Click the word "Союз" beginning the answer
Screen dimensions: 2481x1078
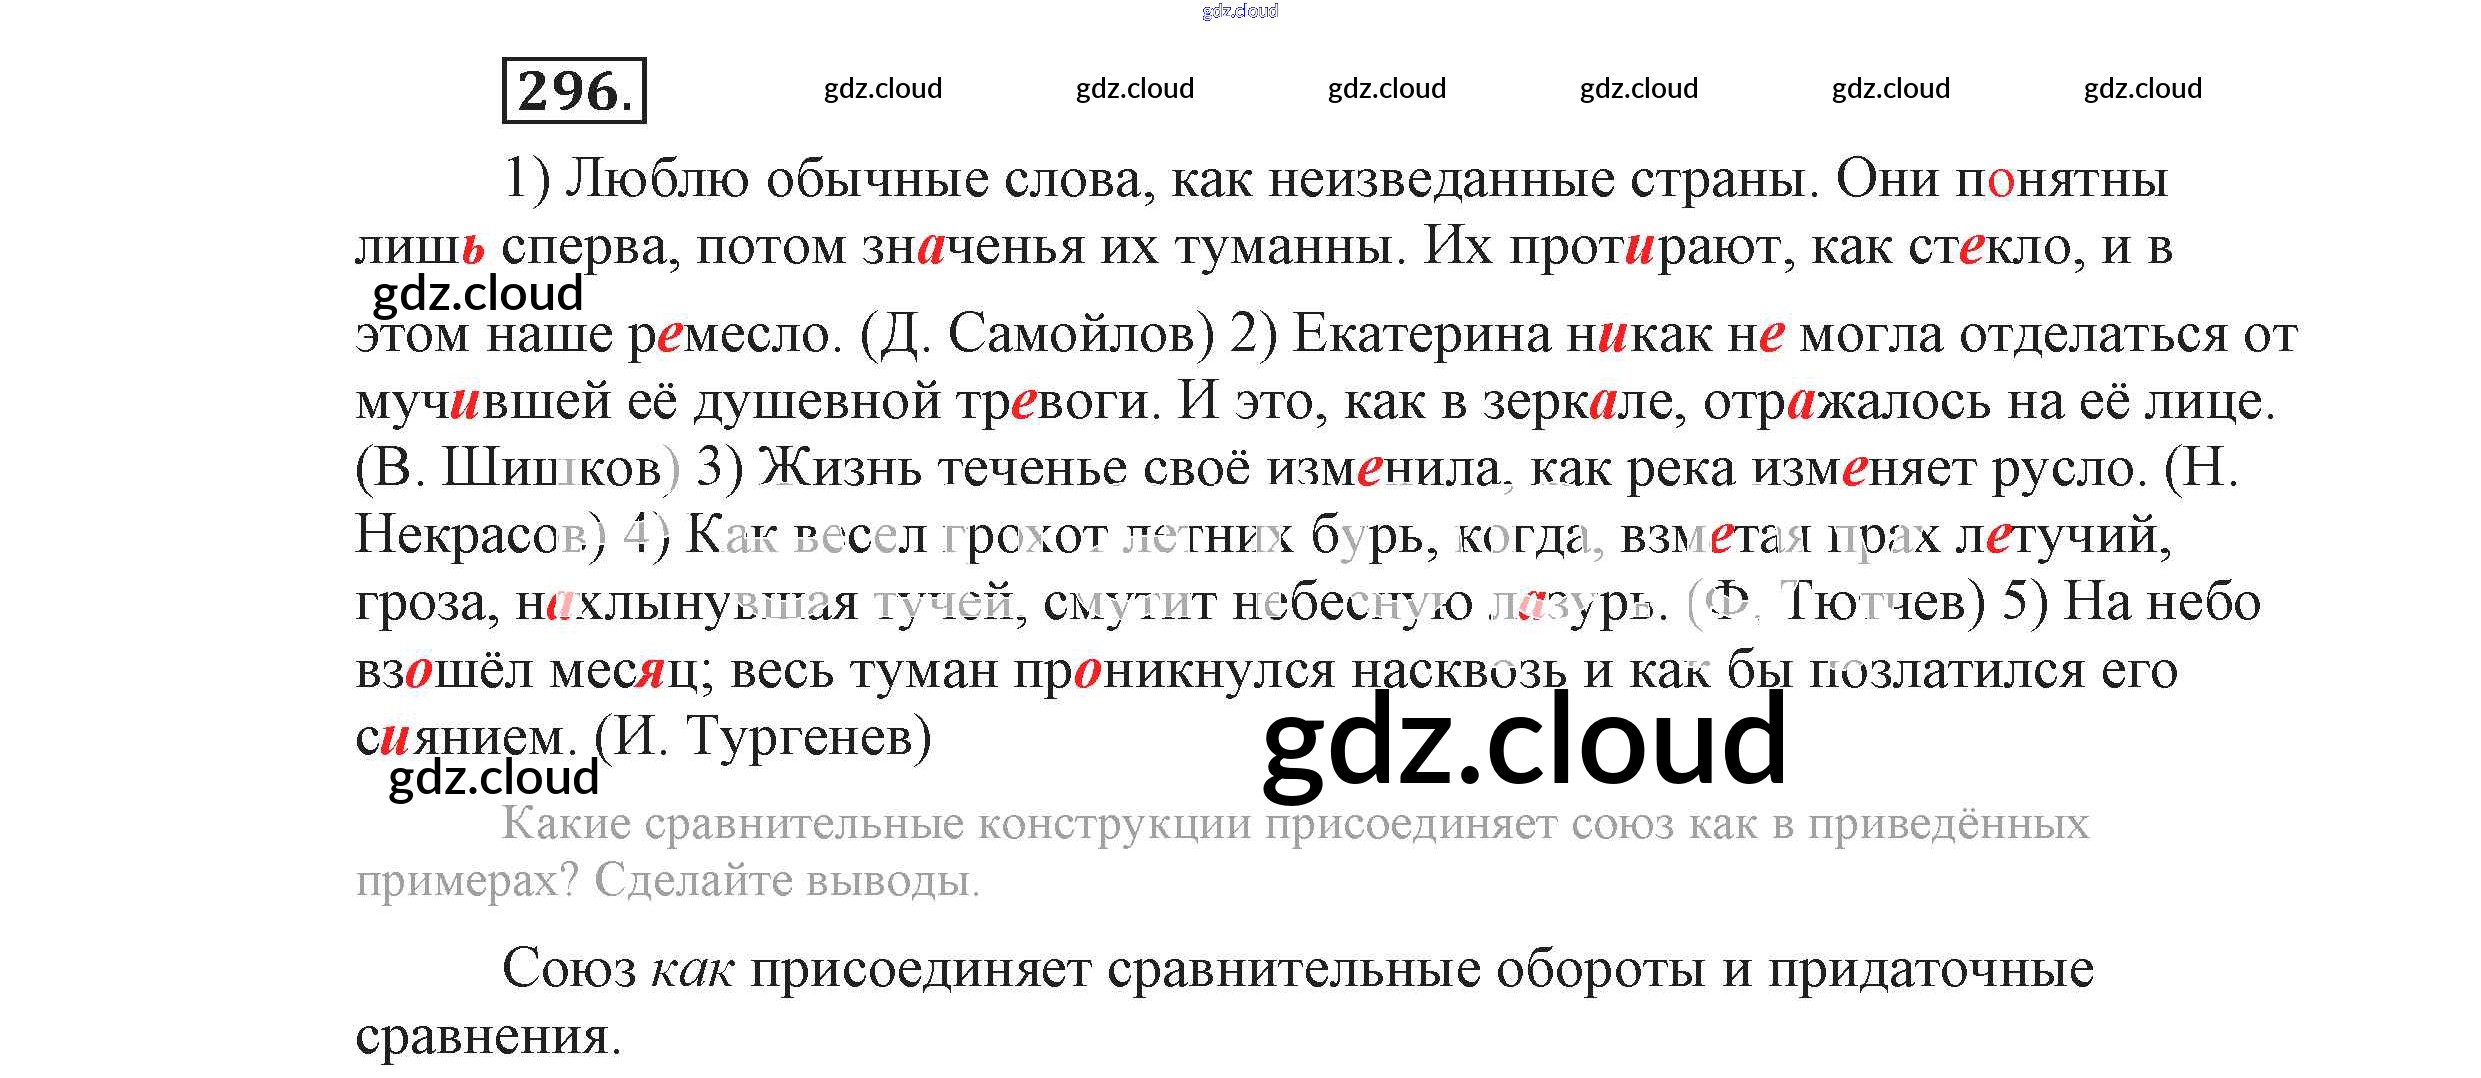tap(568, 969)
